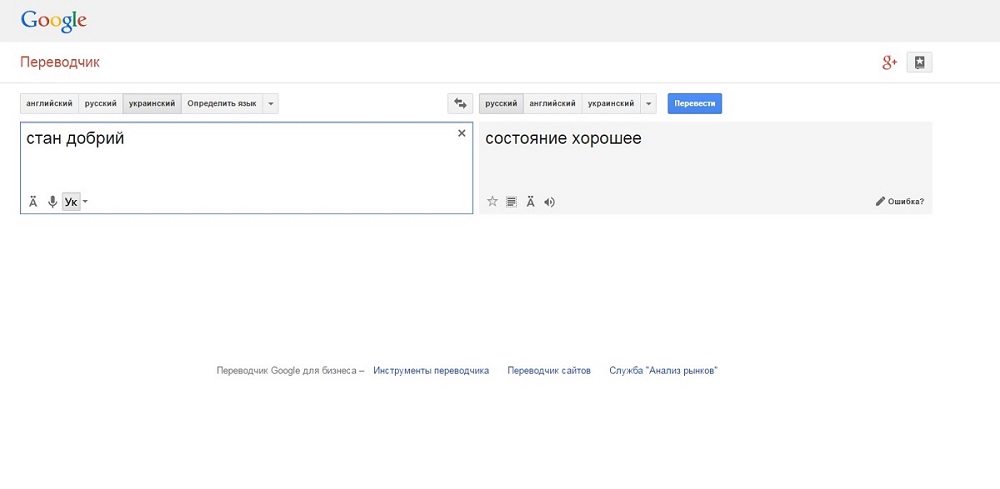Expand the target language dropdown arrow
The height and width of the screenshot is (489, 1000).
click(x=649, y=103)
